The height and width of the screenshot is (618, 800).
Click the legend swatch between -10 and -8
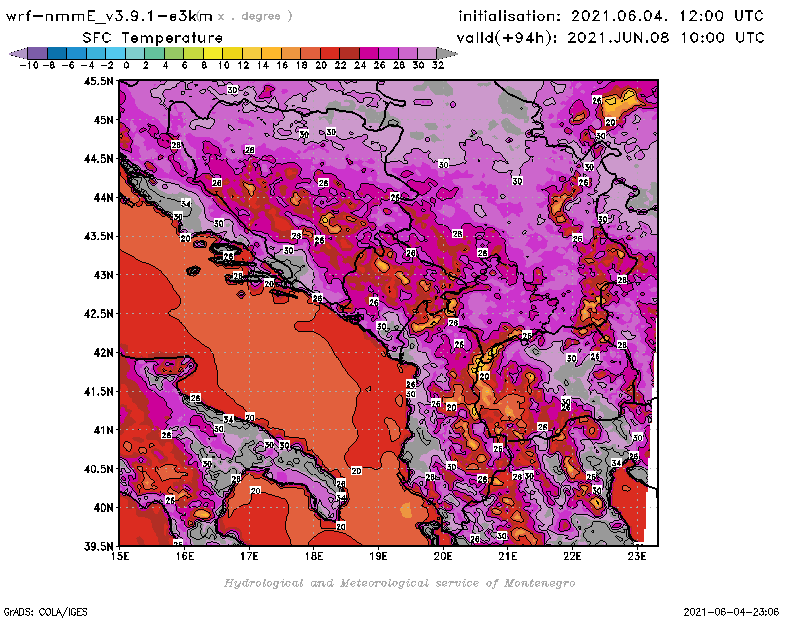pyautogui.click(x=38, y=54)
